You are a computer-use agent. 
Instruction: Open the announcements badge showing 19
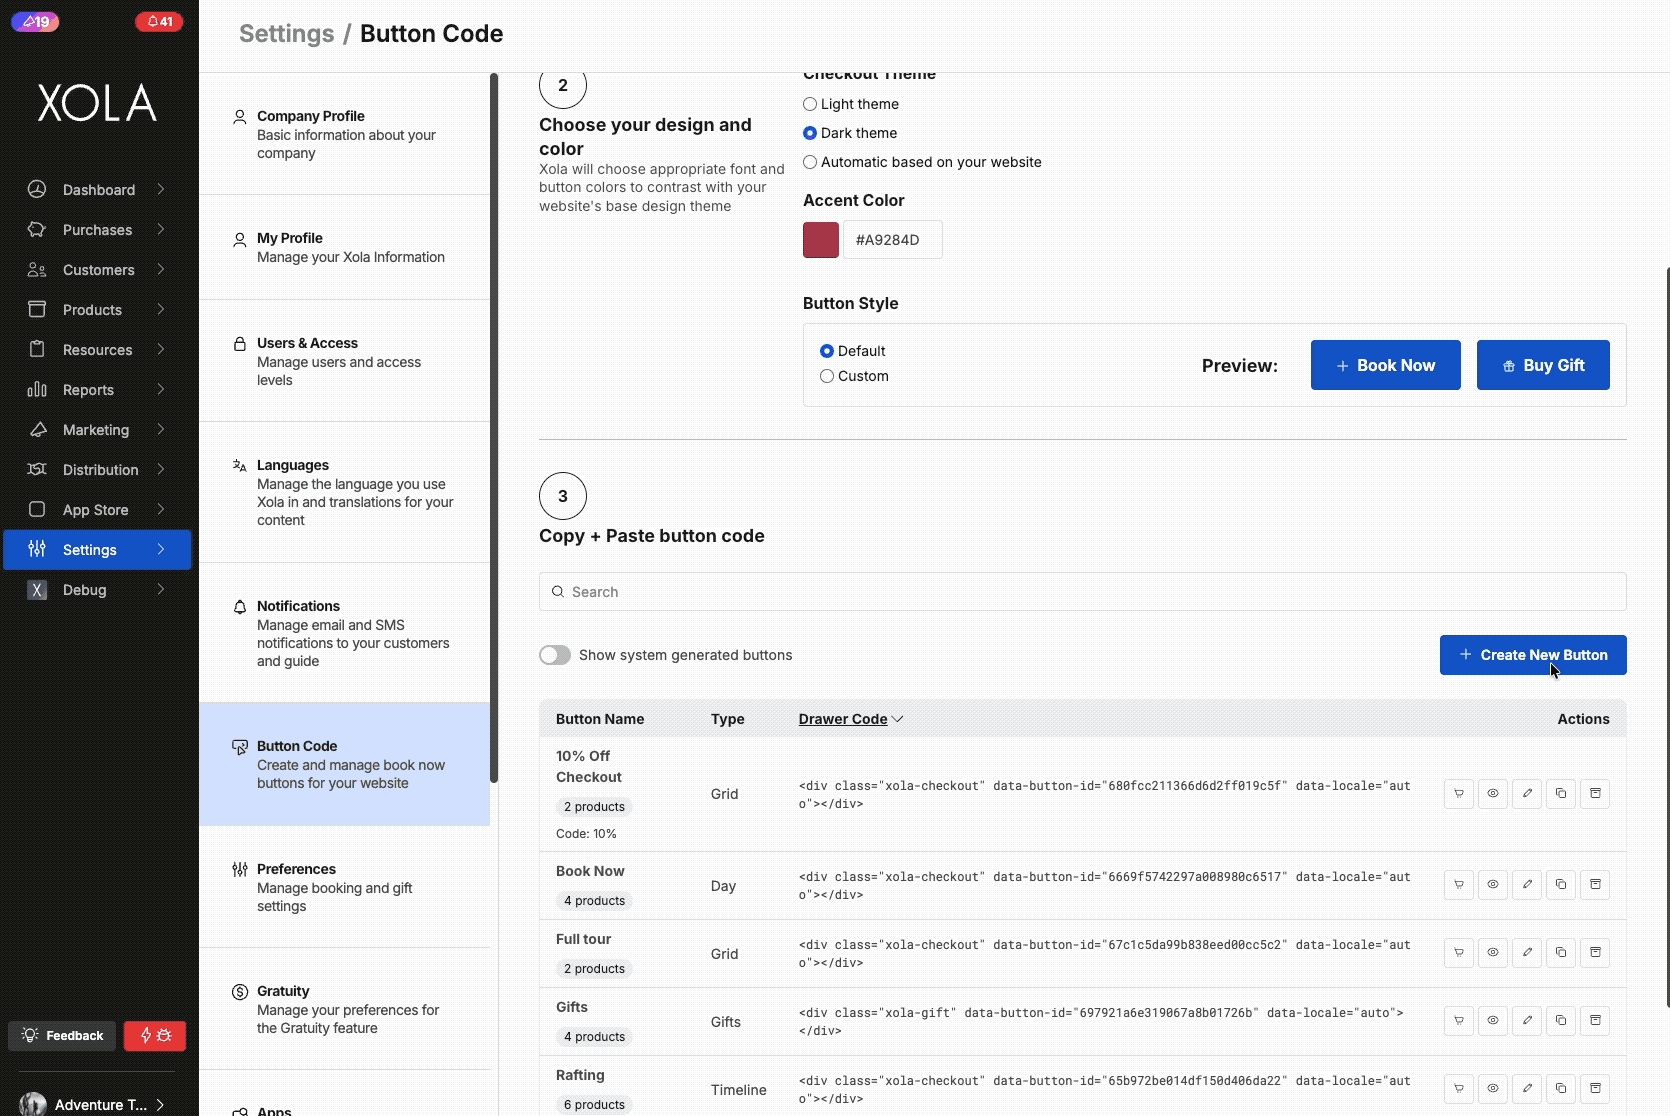point(35,21)
